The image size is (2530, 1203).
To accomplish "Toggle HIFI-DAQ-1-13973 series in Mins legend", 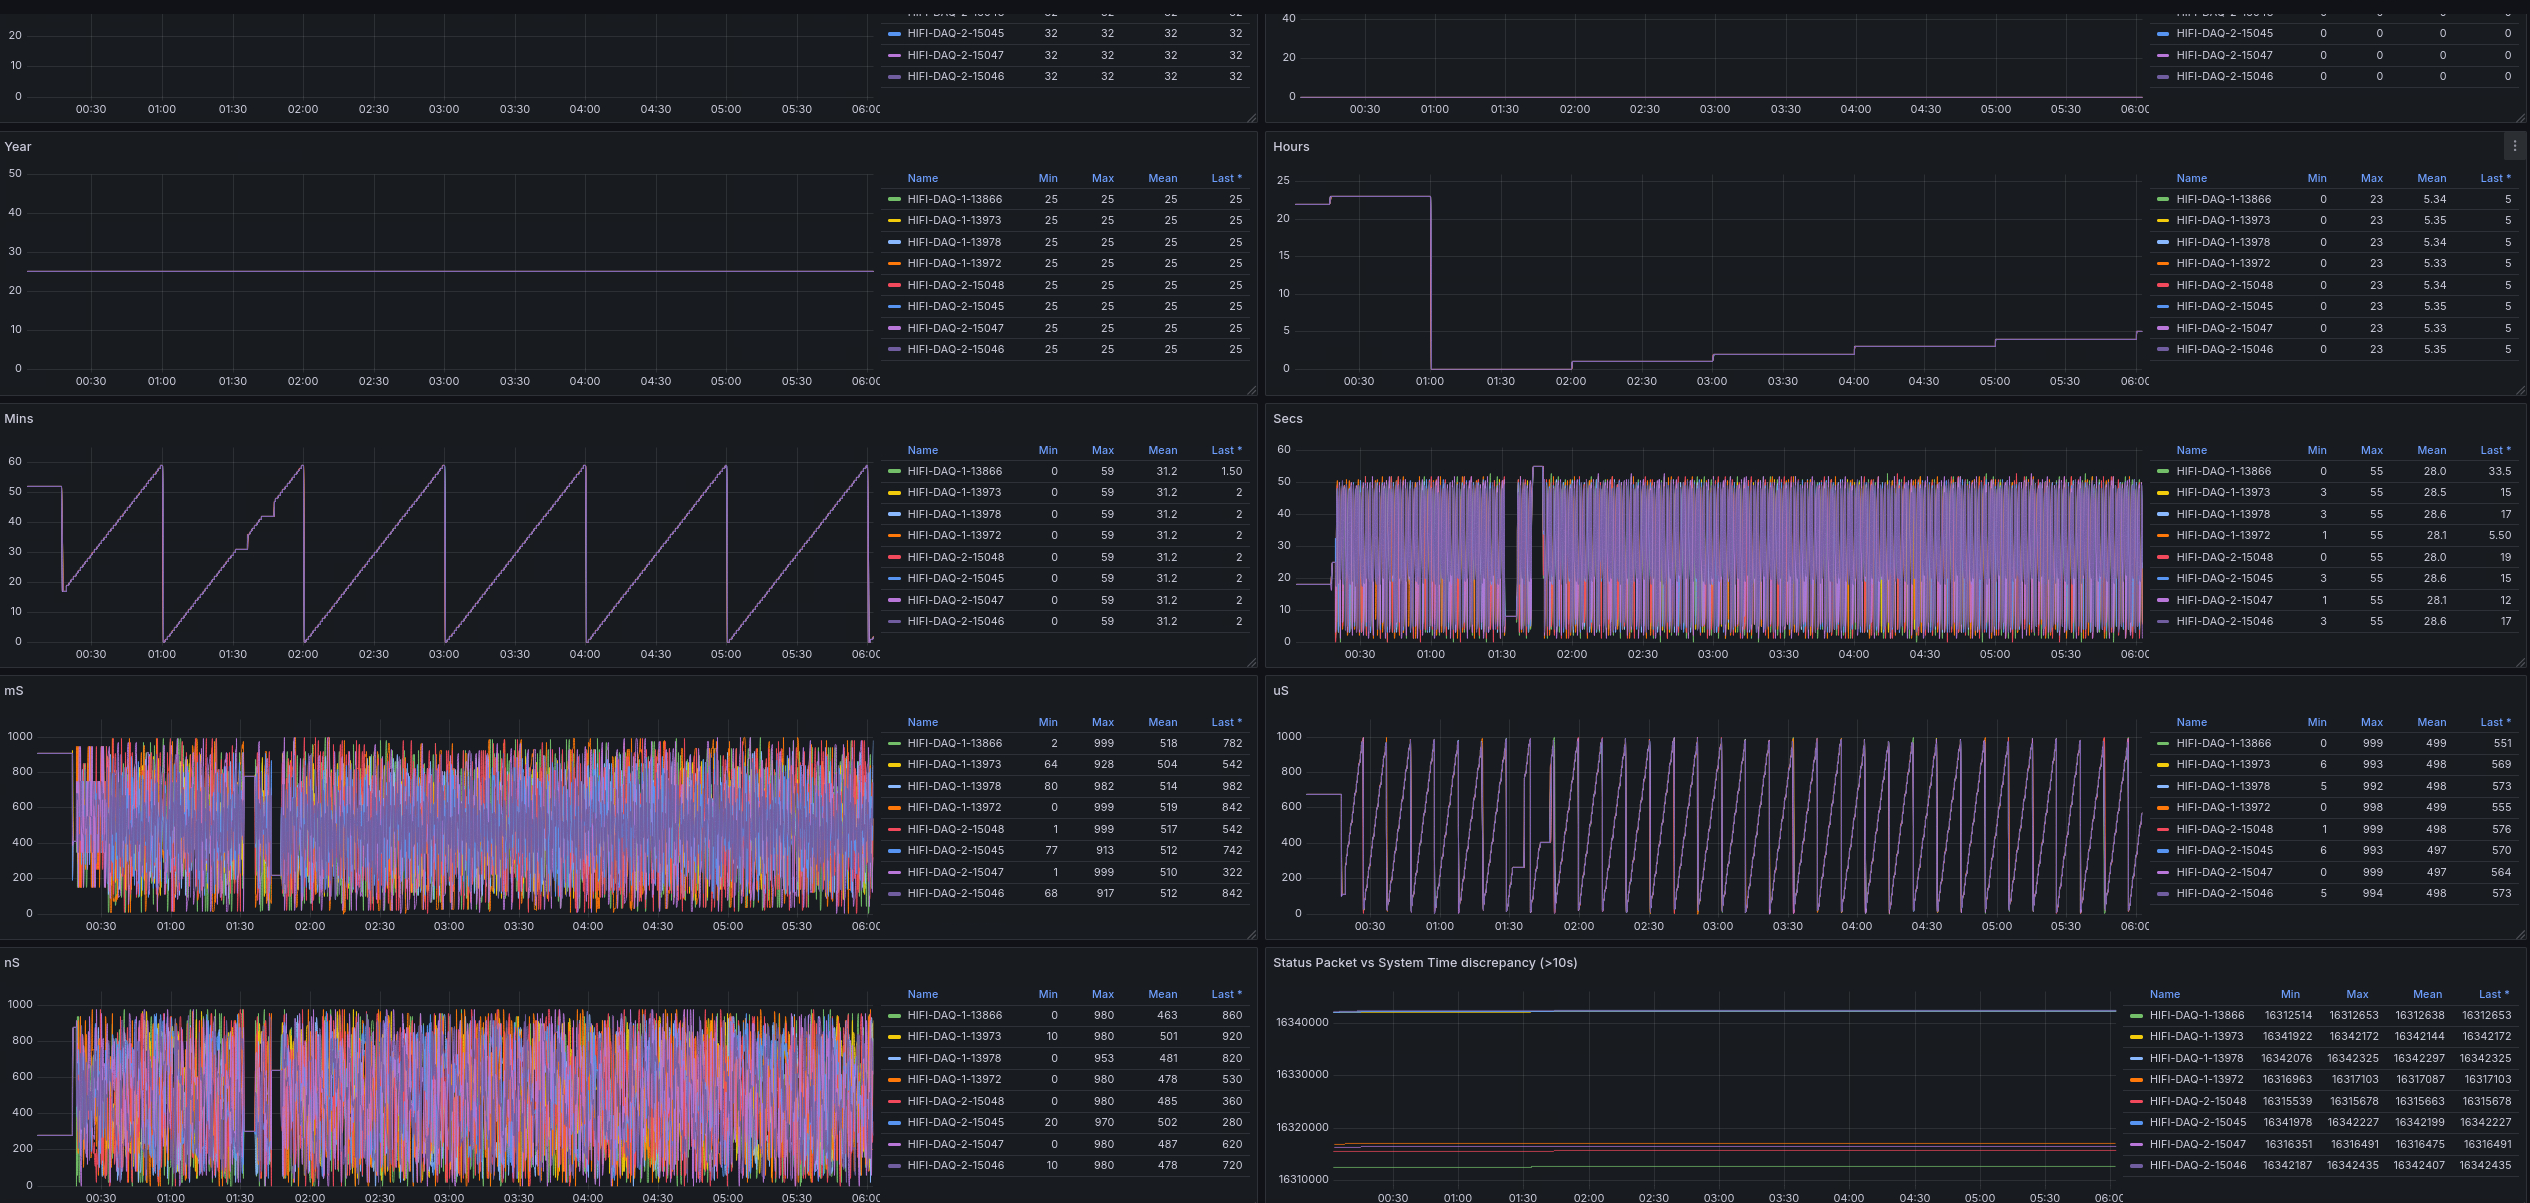I will (x=955, y=492).
